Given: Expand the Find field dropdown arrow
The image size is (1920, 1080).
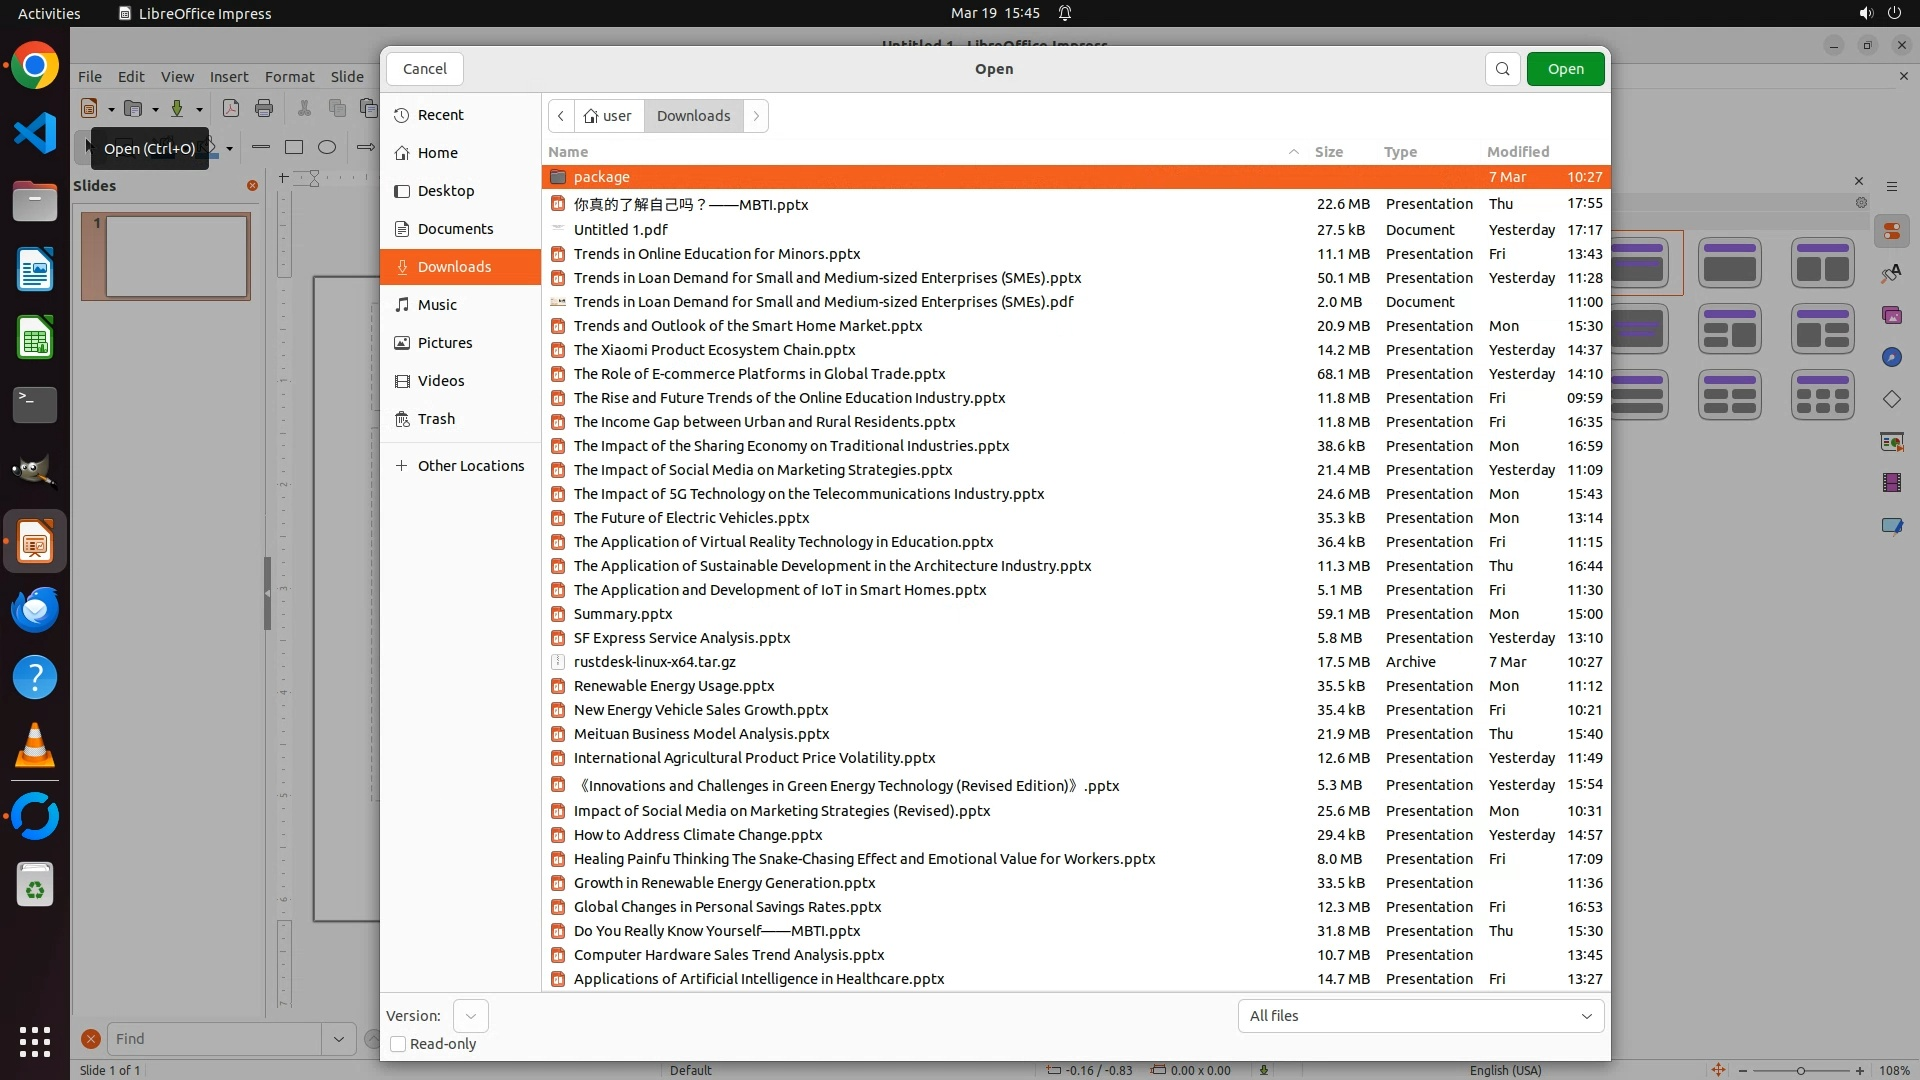Looking at the screenshot, I should pos(339,1039).
